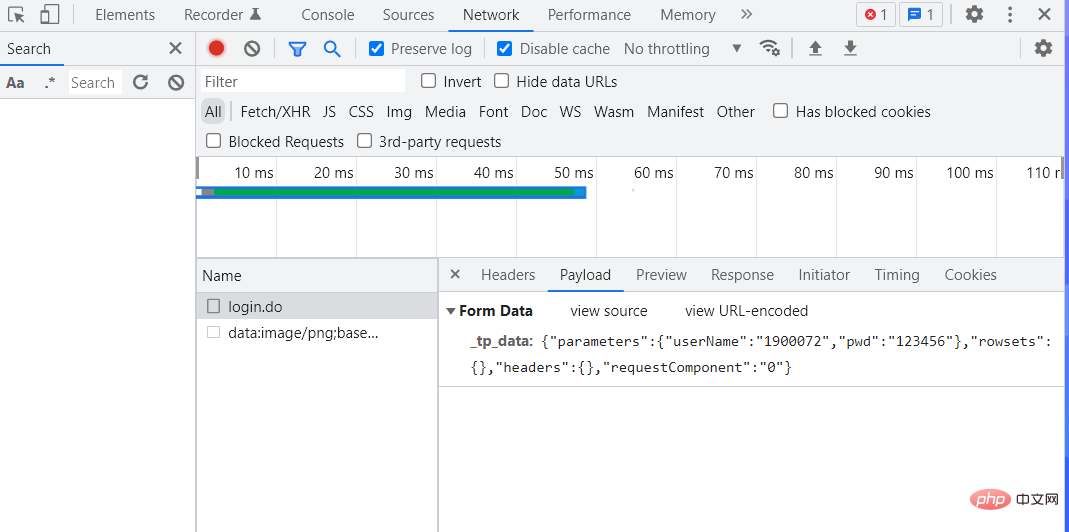
Task: Import HAR file with upload arrow
Action: pyautogui.click(x=815, y=48)
